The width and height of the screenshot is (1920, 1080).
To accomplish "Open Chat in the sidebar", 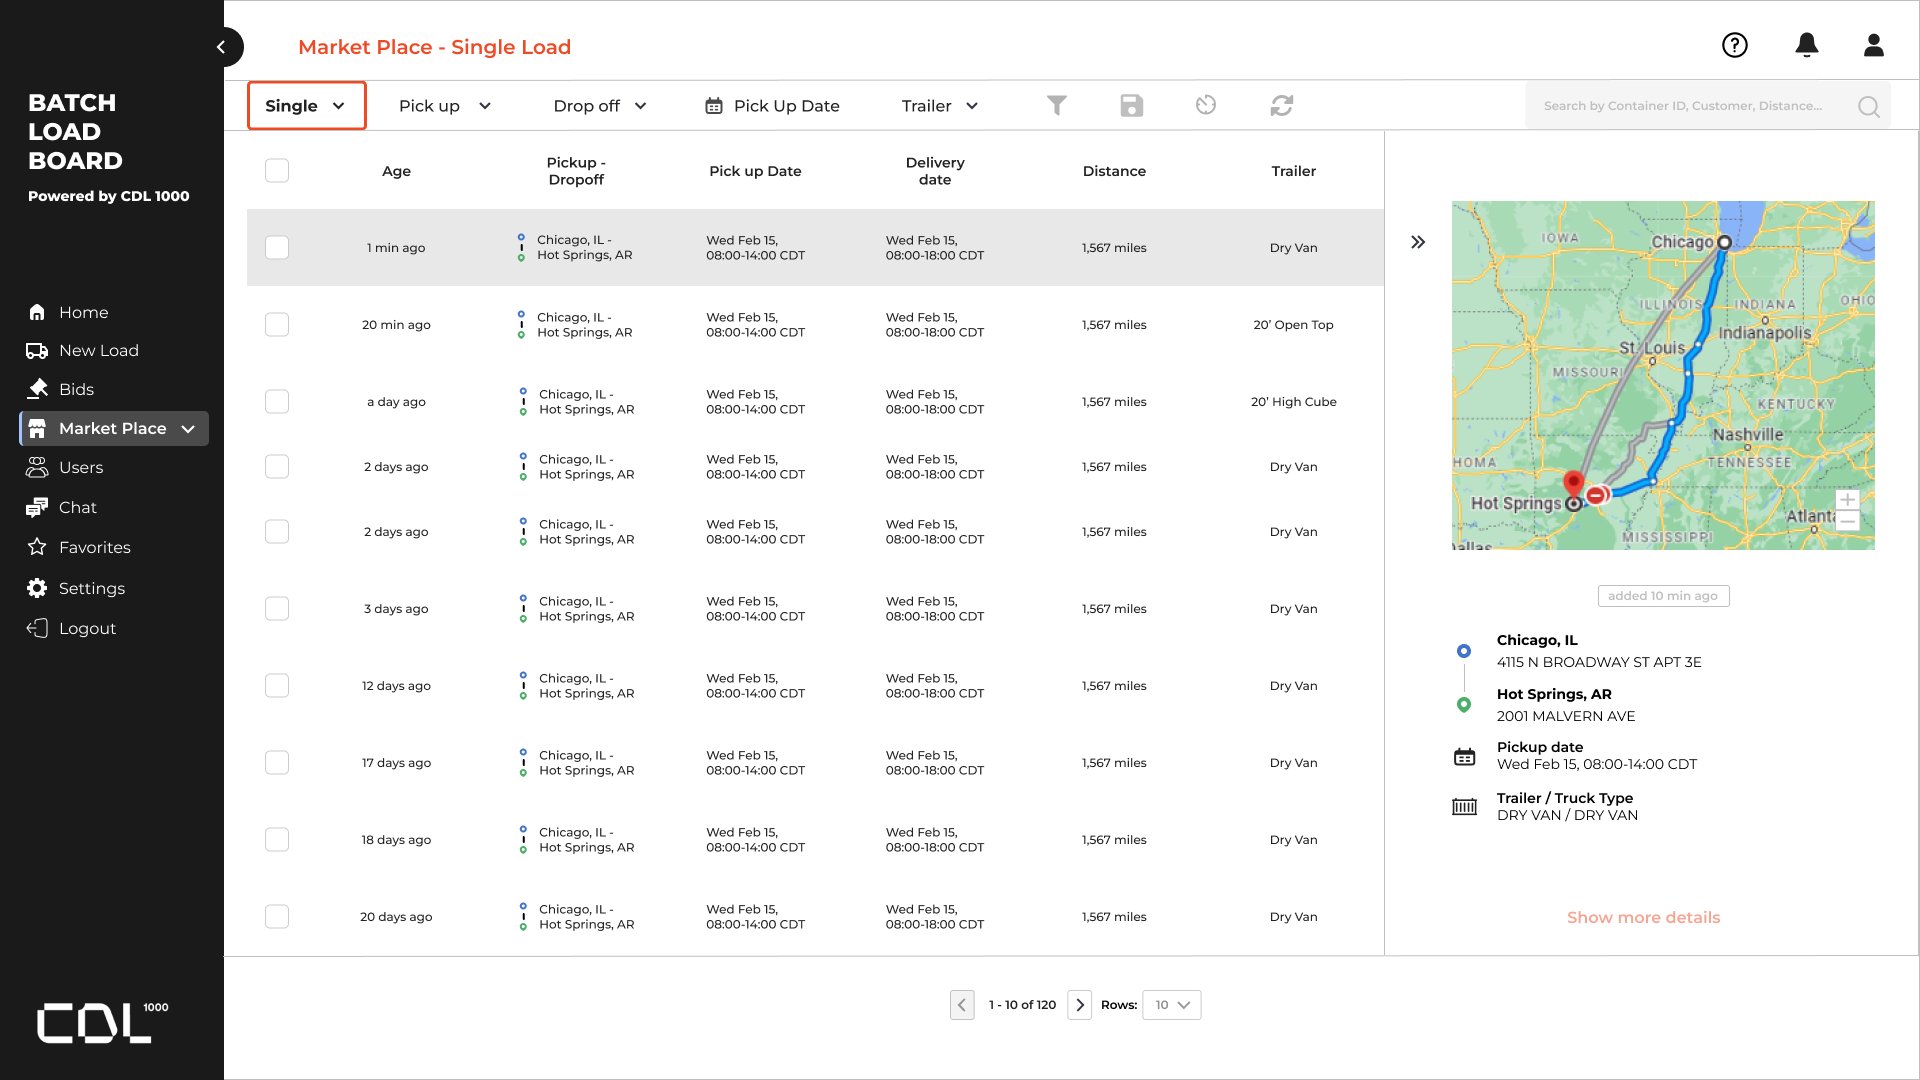I will point(62,508).
